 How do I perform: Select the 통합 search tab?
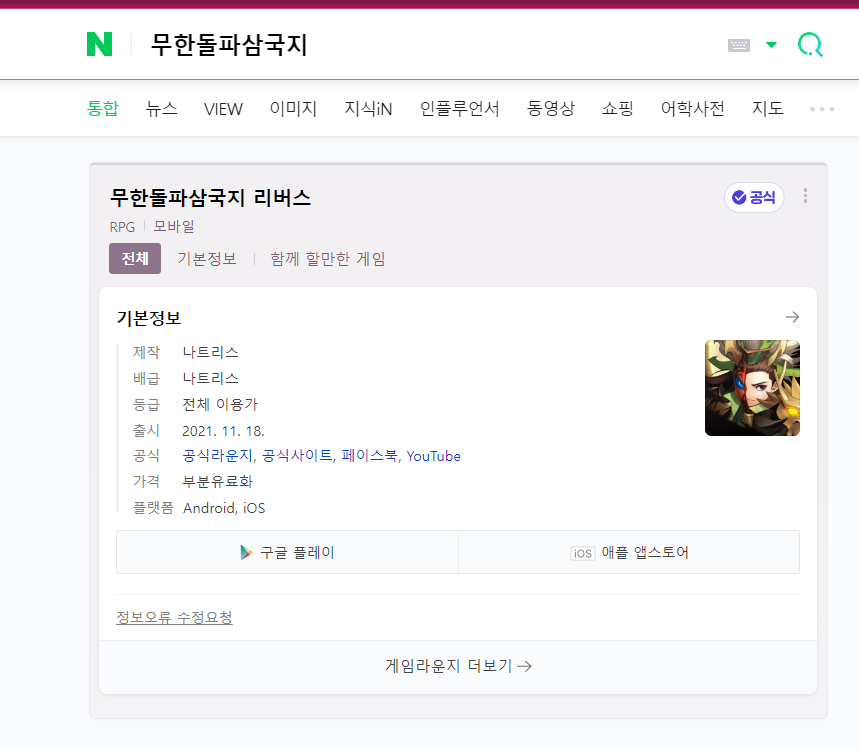pyautogui.click(x=102, y=108)
